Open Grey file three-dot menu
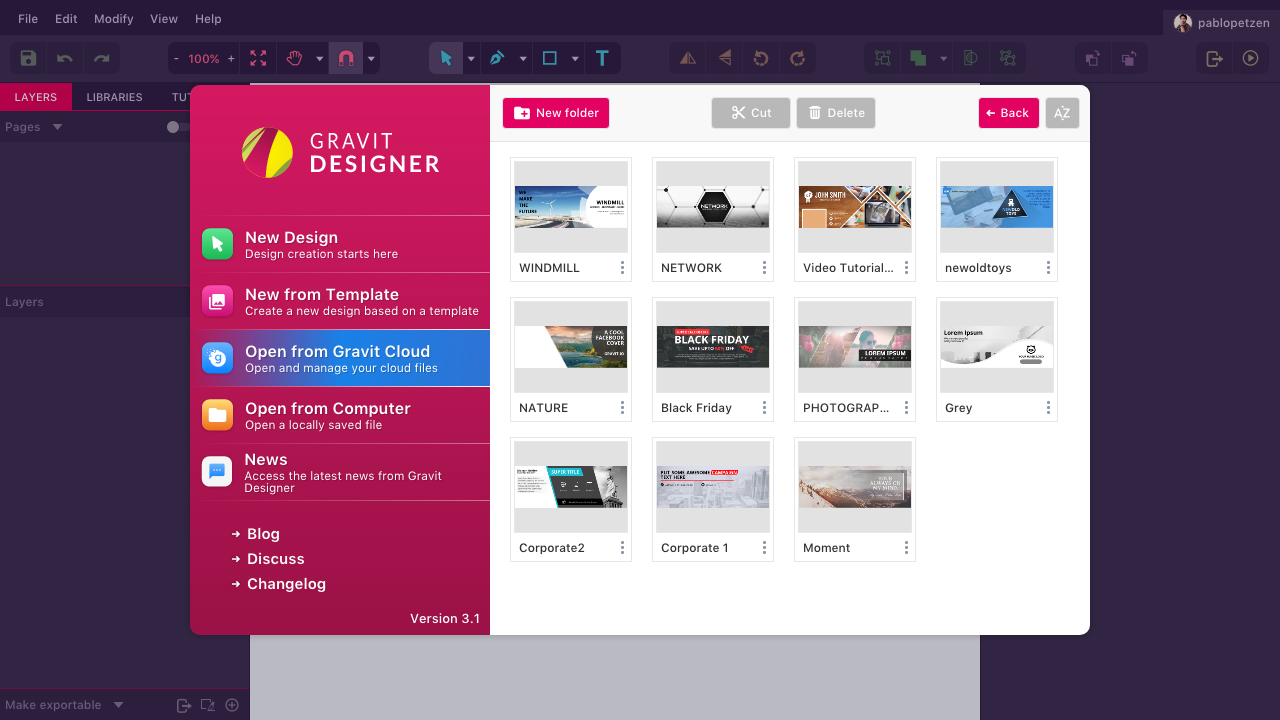The height and width of the screenshot is (720, 1280). 1048,408
